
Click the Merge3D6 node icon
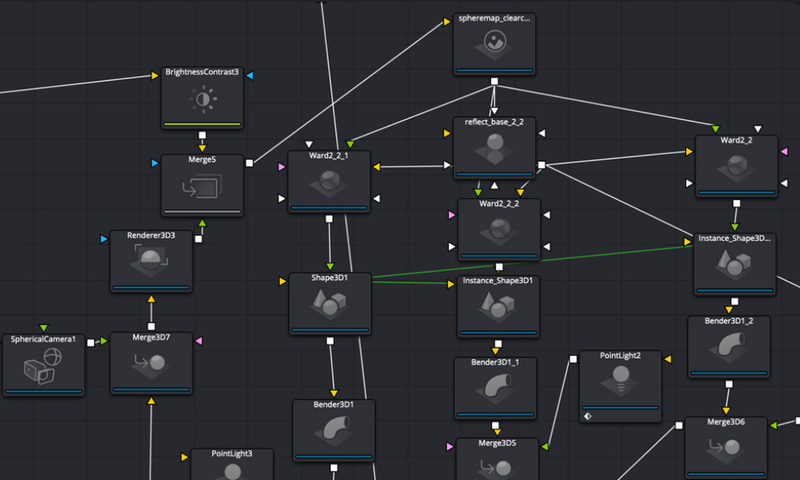click(x=726, y=449)
